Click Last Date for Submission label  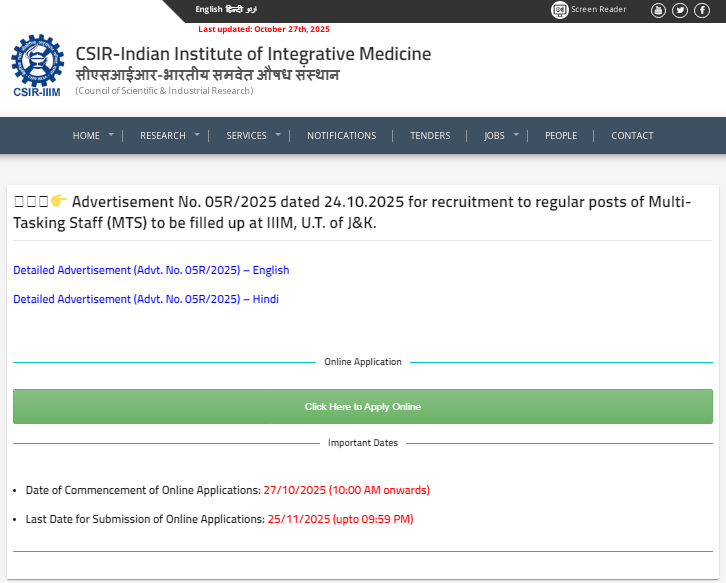click(x=145, y=519)
